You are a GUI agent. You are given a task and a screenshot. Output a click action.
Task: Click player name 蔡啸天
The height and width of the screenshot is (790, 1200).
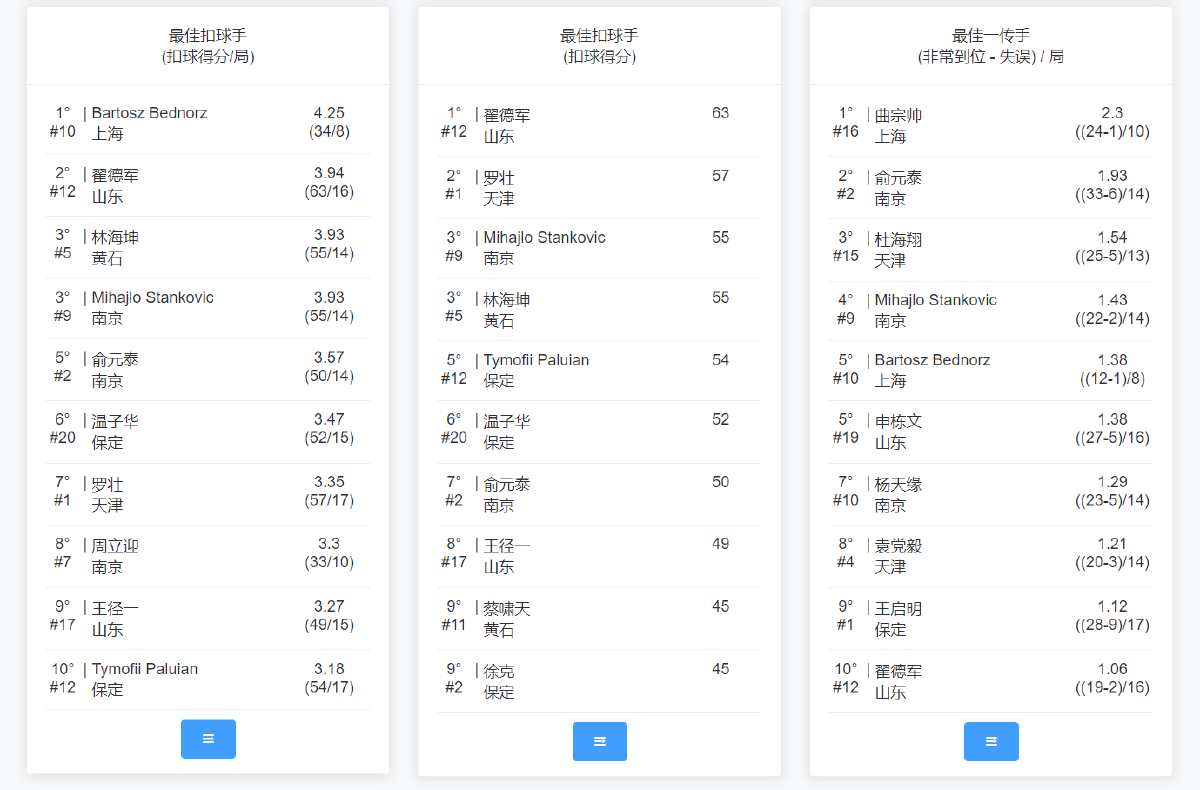coord(507,609)
